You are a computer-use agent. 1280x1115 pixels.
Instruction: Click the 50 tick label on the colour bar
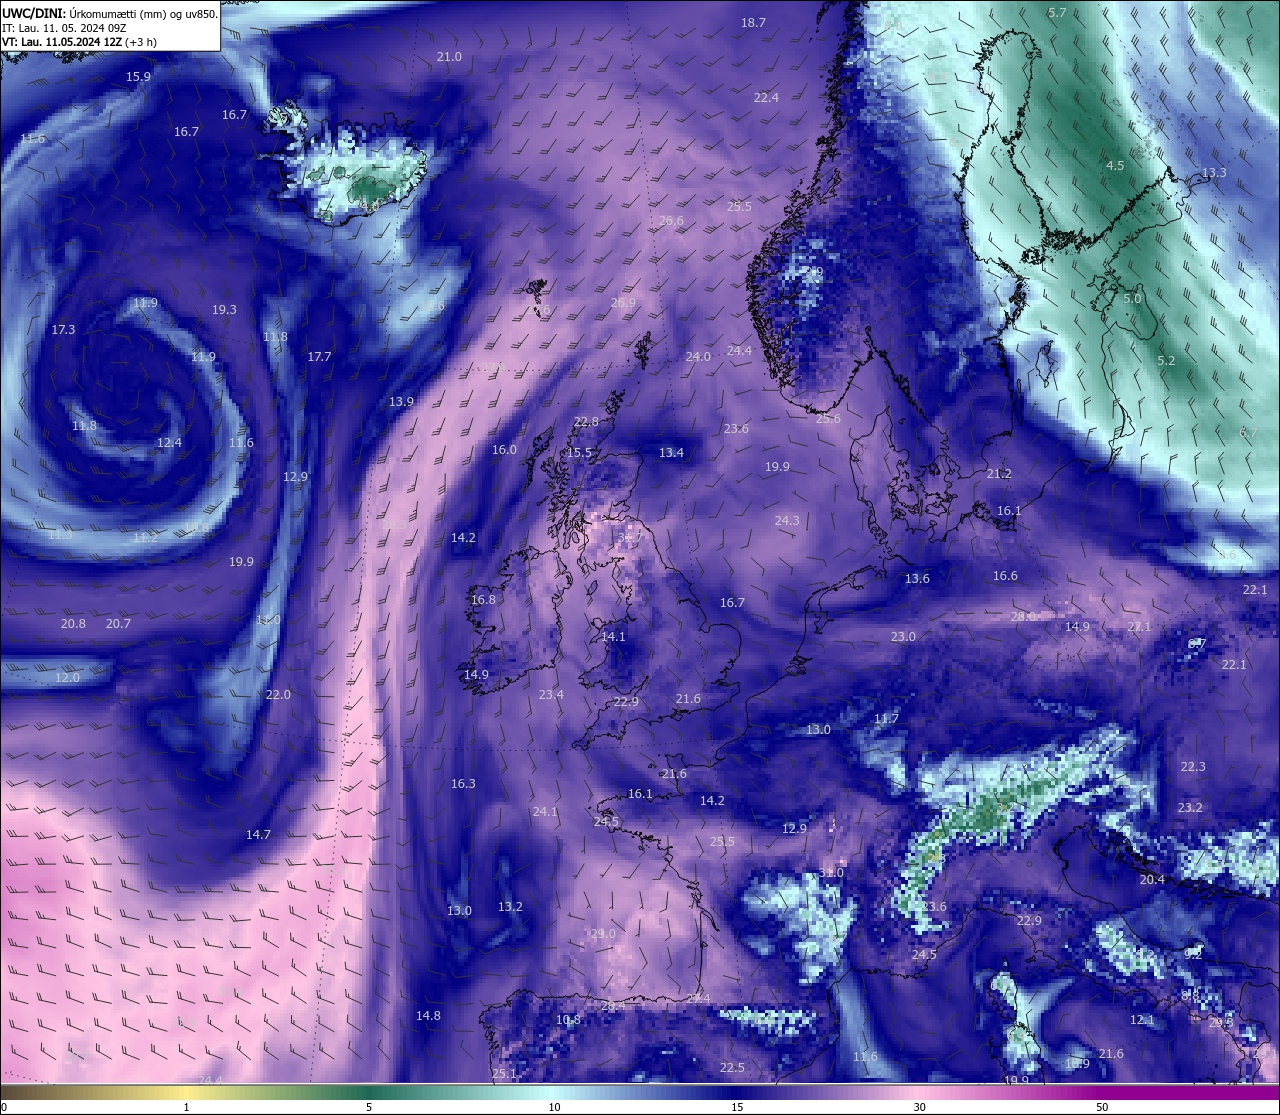(x=1102, y=1107)
